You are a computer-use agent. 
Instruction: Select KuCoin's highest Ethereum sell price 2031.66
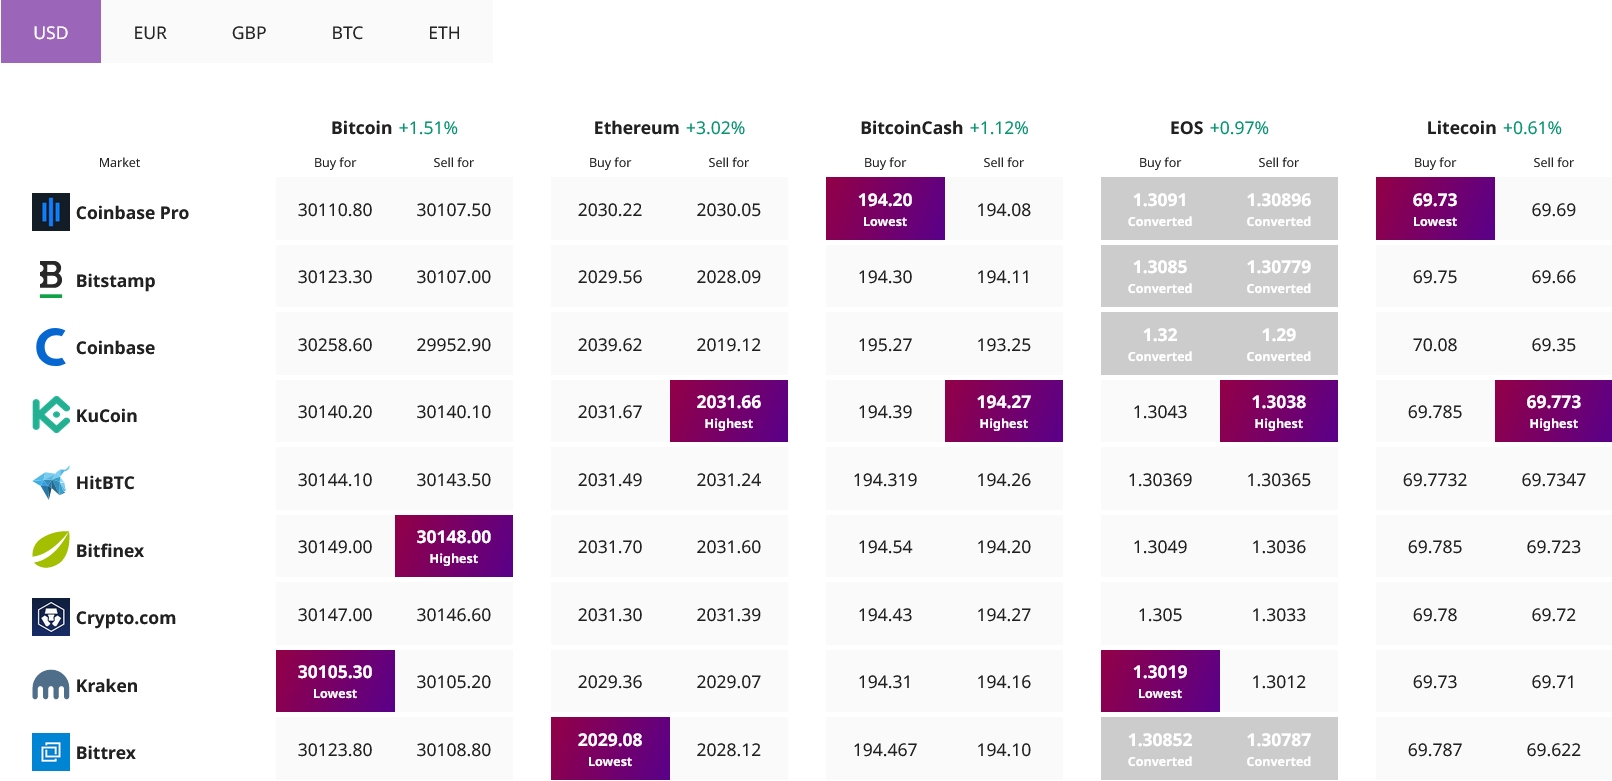(x=729, y=411)
